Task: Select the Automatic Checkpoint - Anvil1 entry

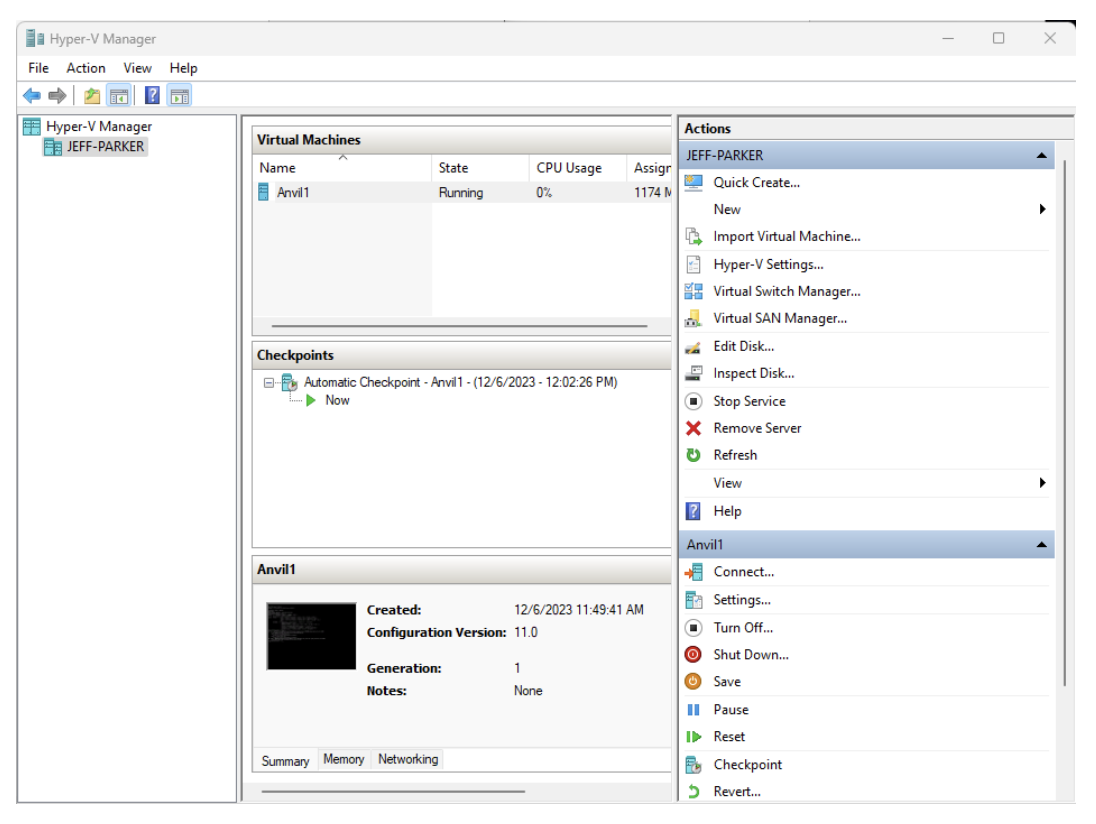Action: (460, 382)
